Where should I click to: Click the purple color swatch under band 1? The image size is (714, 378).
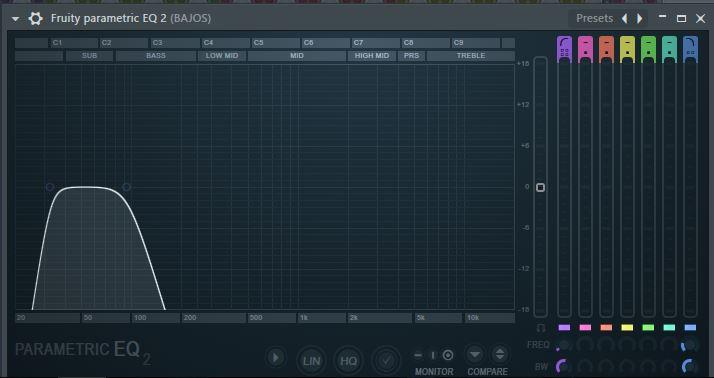click(564, 327)
